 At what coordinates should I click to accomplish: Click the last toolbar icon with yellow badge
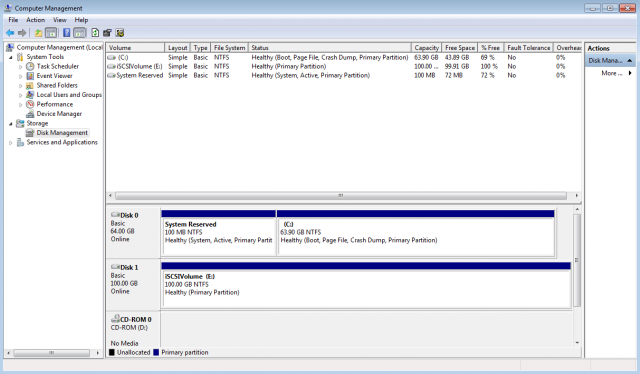[120, 33]
